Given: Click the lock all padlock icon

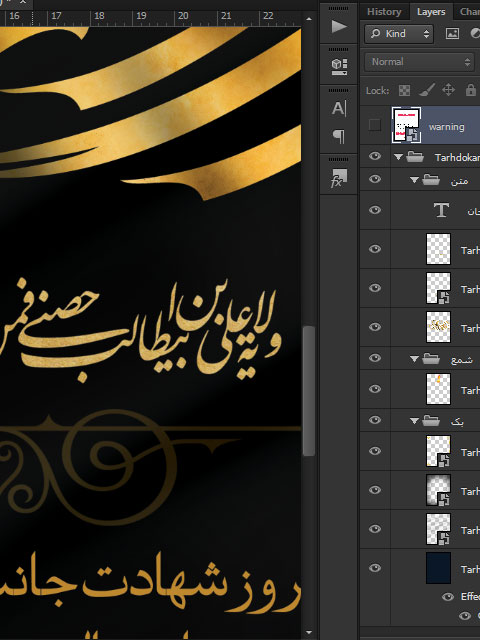Looking at the screenshot, I should pos(471,90).
